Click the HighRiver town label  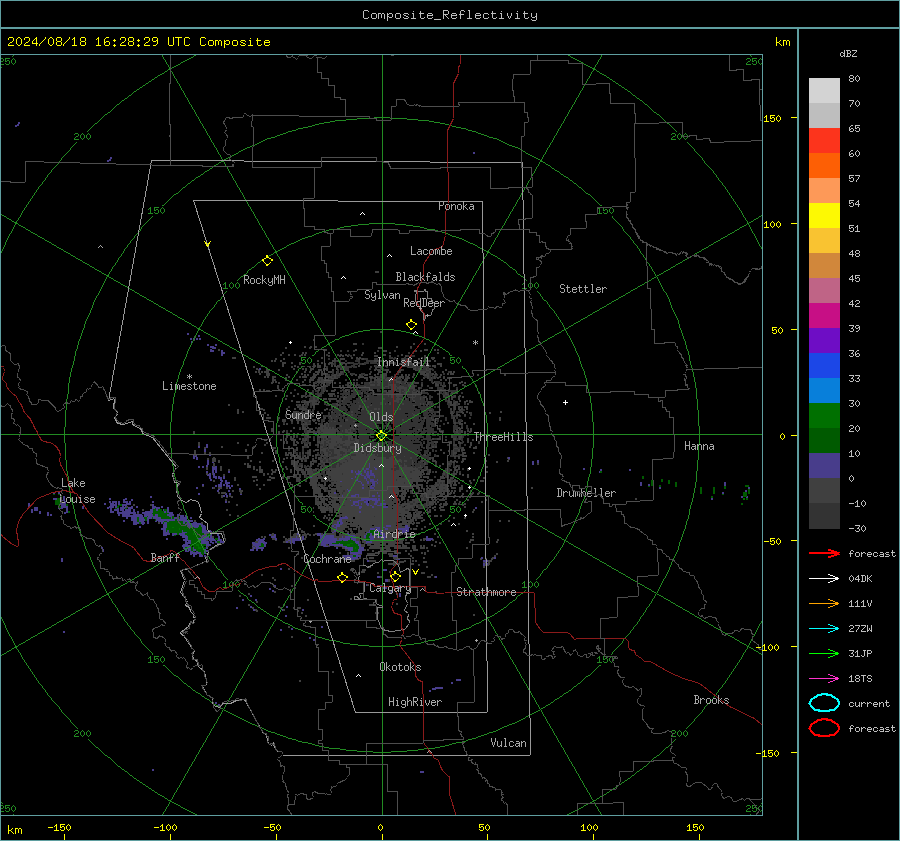coord(415,702)
